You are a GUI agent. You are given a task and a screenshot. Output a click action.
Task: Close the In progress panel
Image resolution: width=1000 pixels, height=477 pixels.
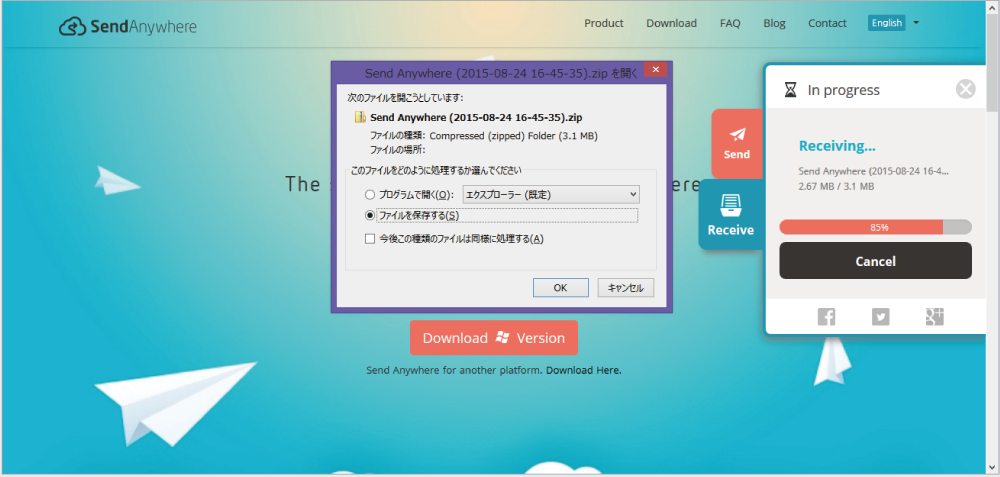966,89
